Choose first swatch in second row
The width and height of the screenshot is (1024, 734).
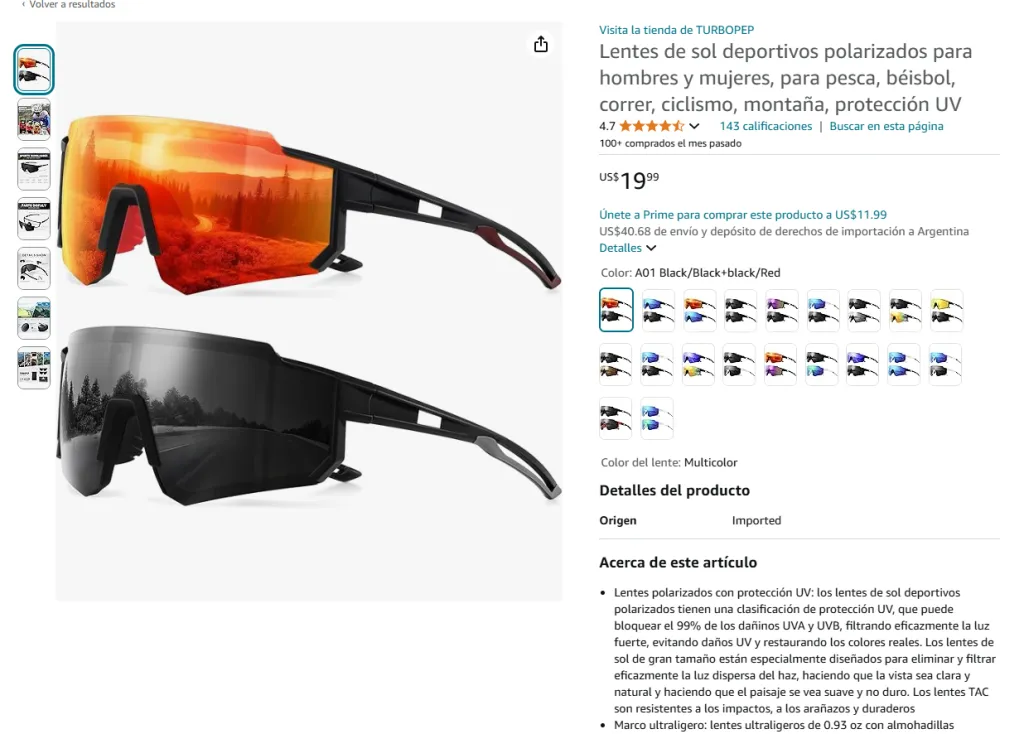(x=616, y=364)
